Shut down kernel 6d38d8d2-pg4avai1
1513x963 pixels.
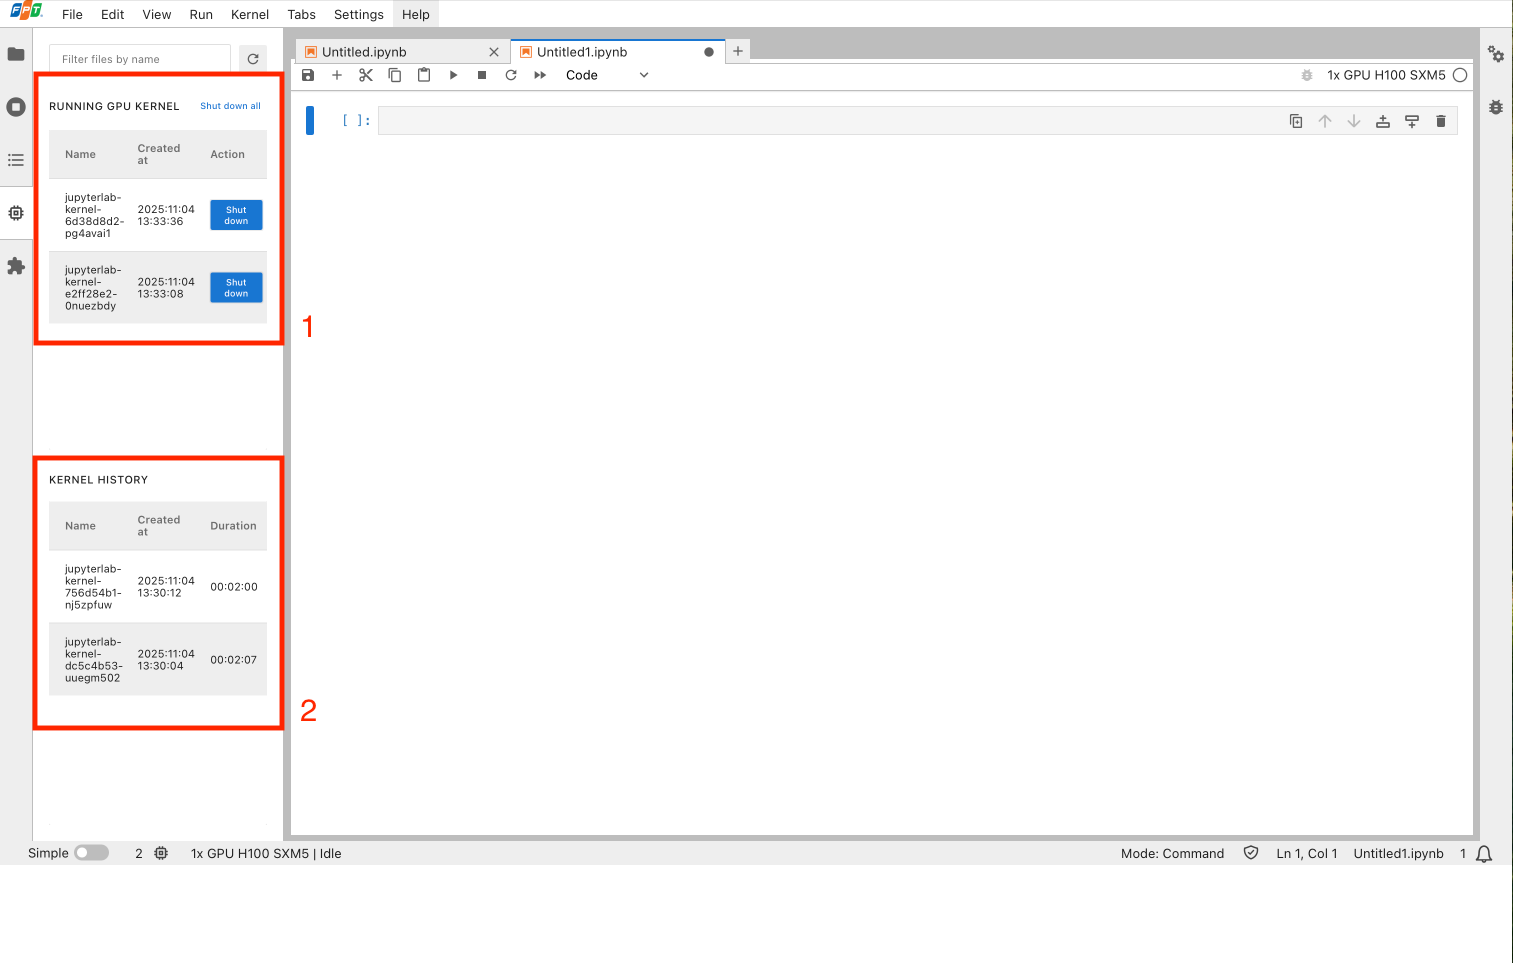click(236, 215)
